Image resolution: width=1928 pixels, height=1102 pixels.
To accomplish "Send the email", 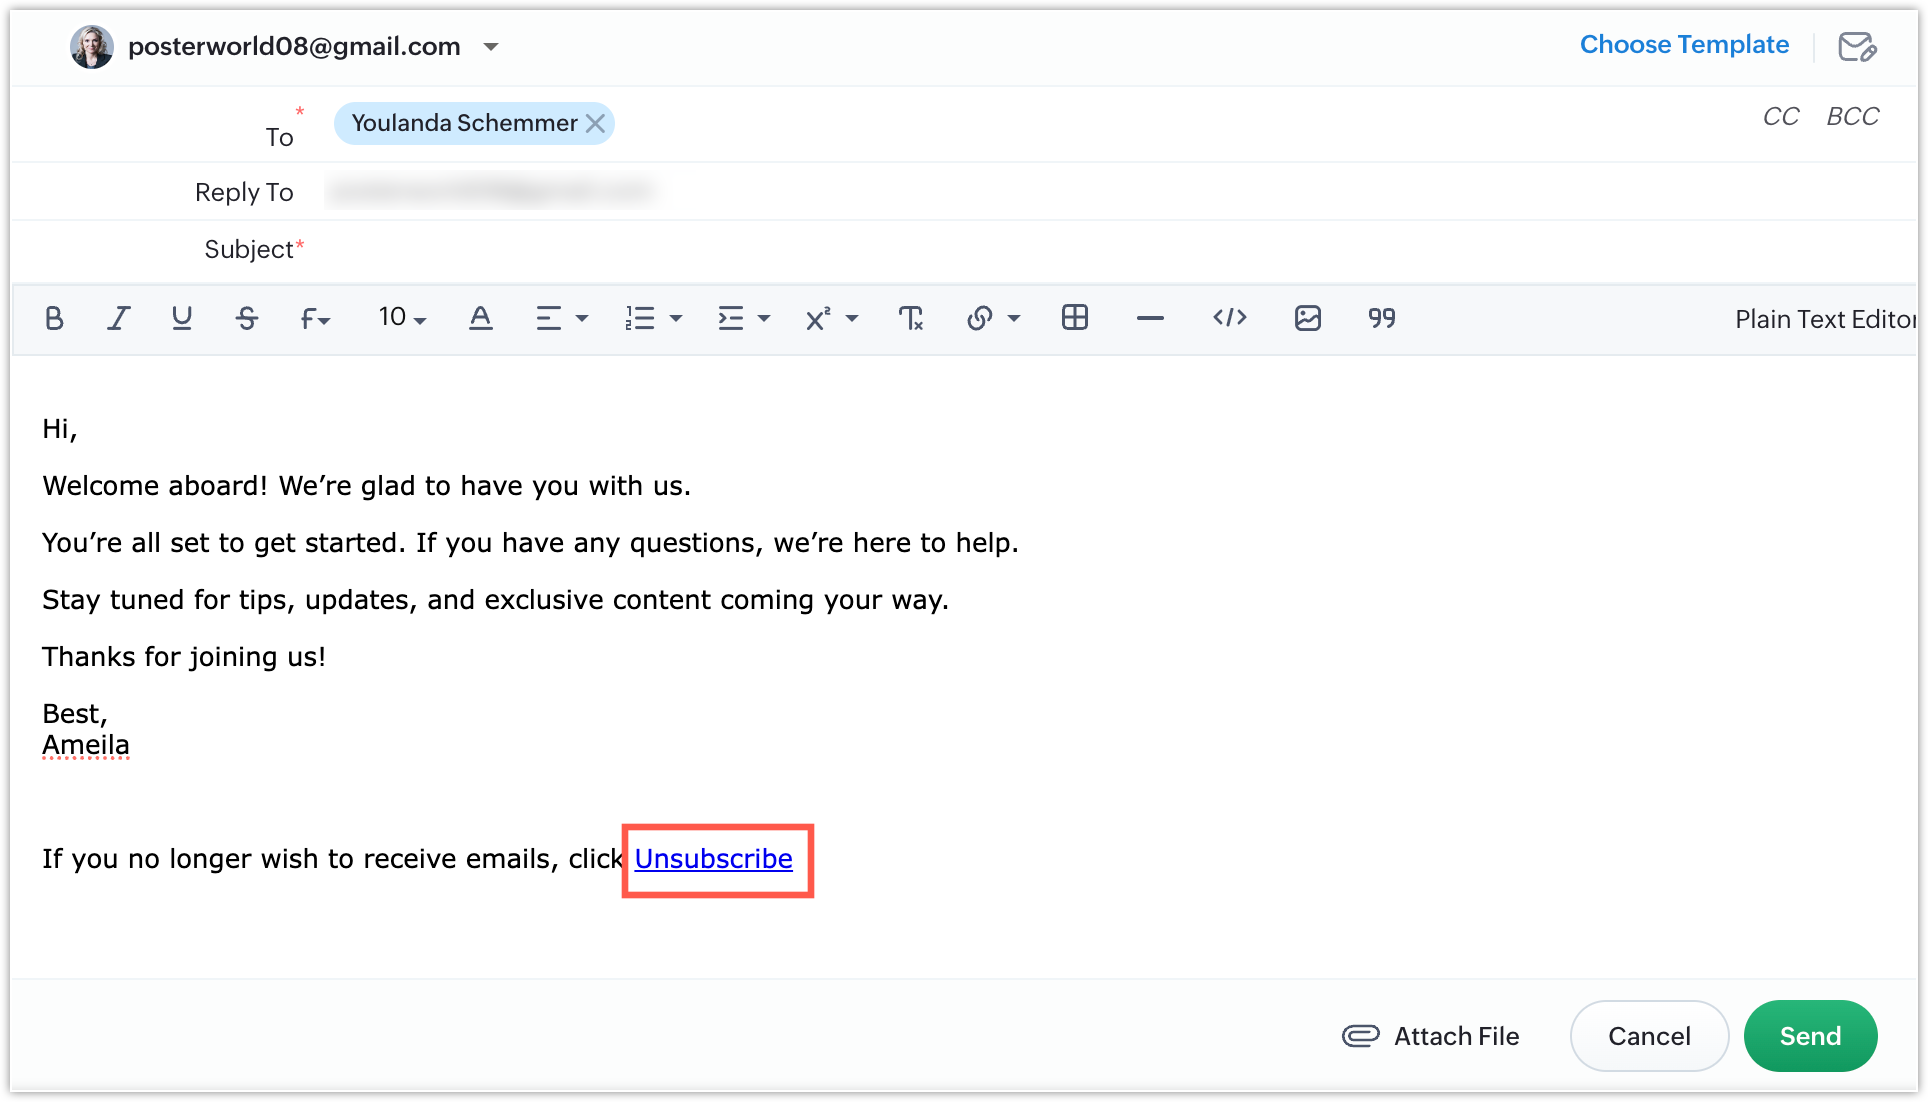I will pyautogui.click(x=1809, y=1036).
